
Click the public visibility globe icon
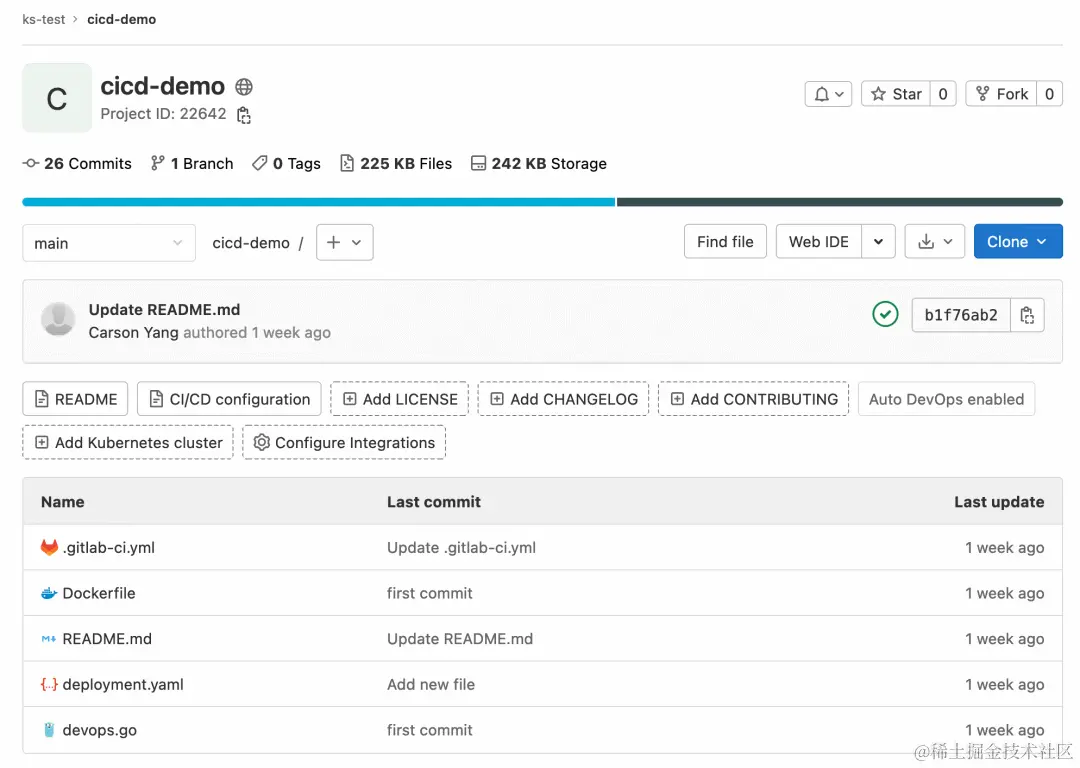[x=244, y=87]
